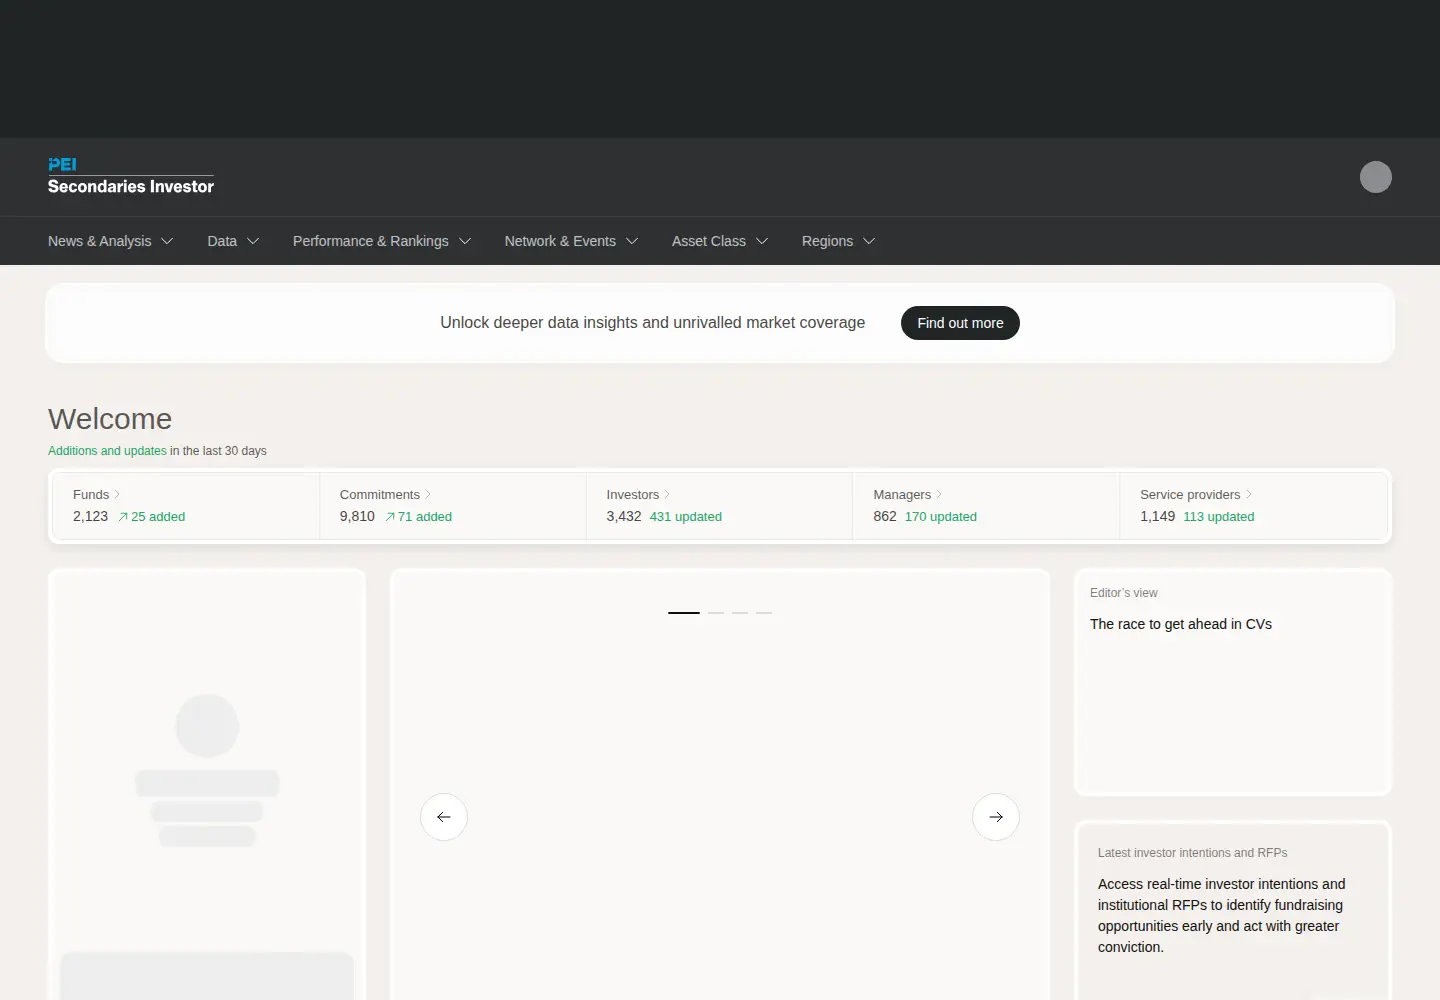Click the 9,810 commitments count
Image resolution: width=1440 pixels, height=1000 pixels.
coord(357,517)
